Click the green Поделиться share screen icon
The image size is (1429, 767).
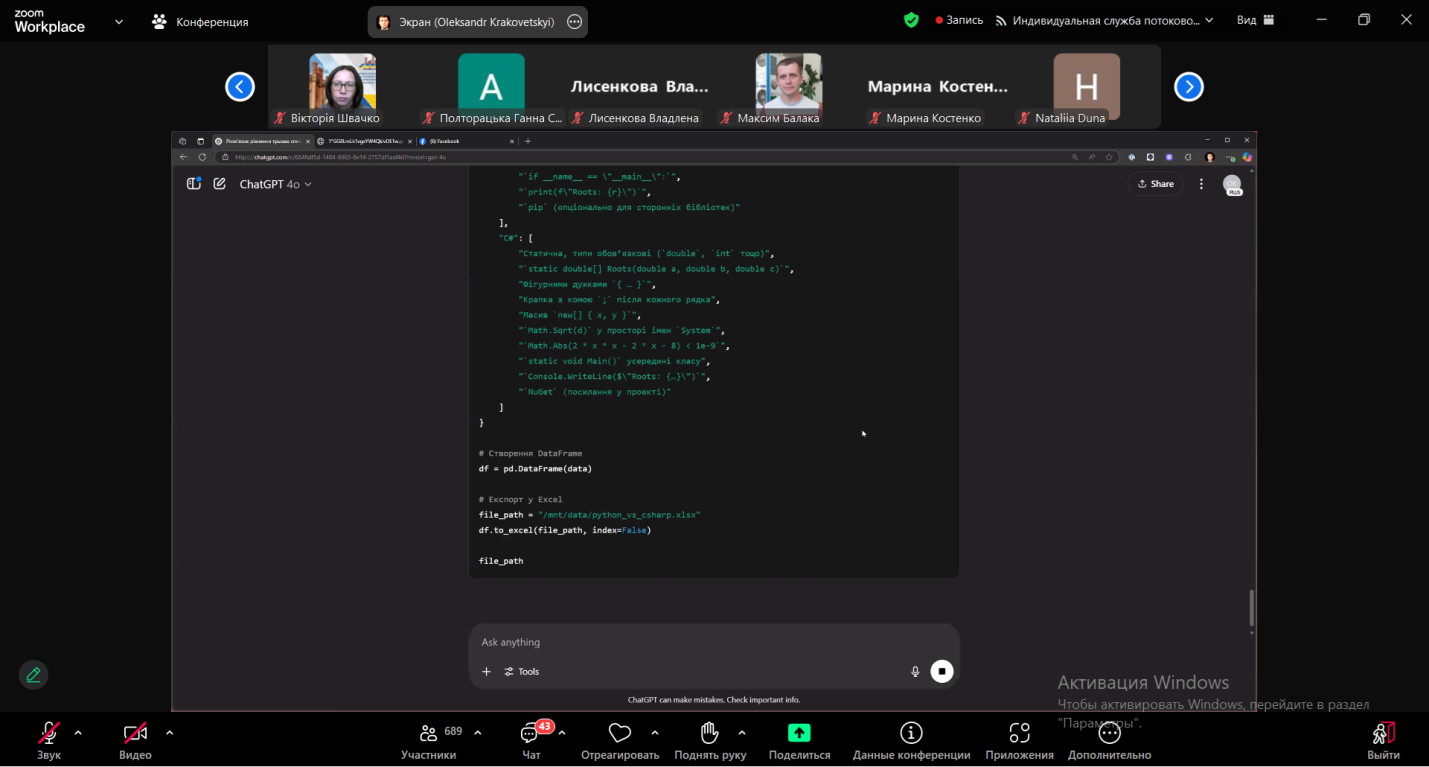[x=799, y=733]
